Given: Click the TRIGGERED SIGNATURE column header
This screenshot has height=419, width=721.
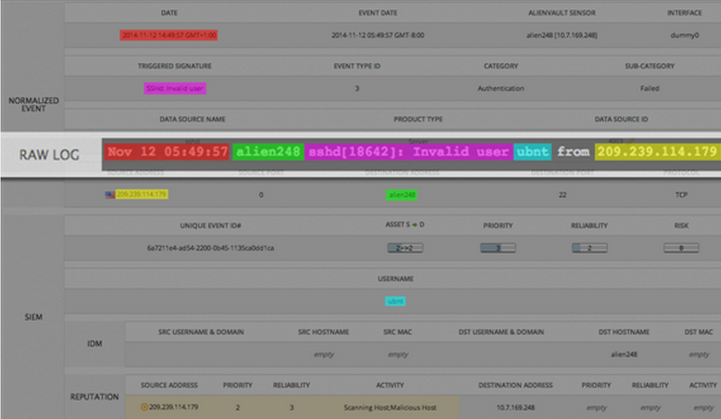Looking at the screenshot, I should (x=175, y=66).
